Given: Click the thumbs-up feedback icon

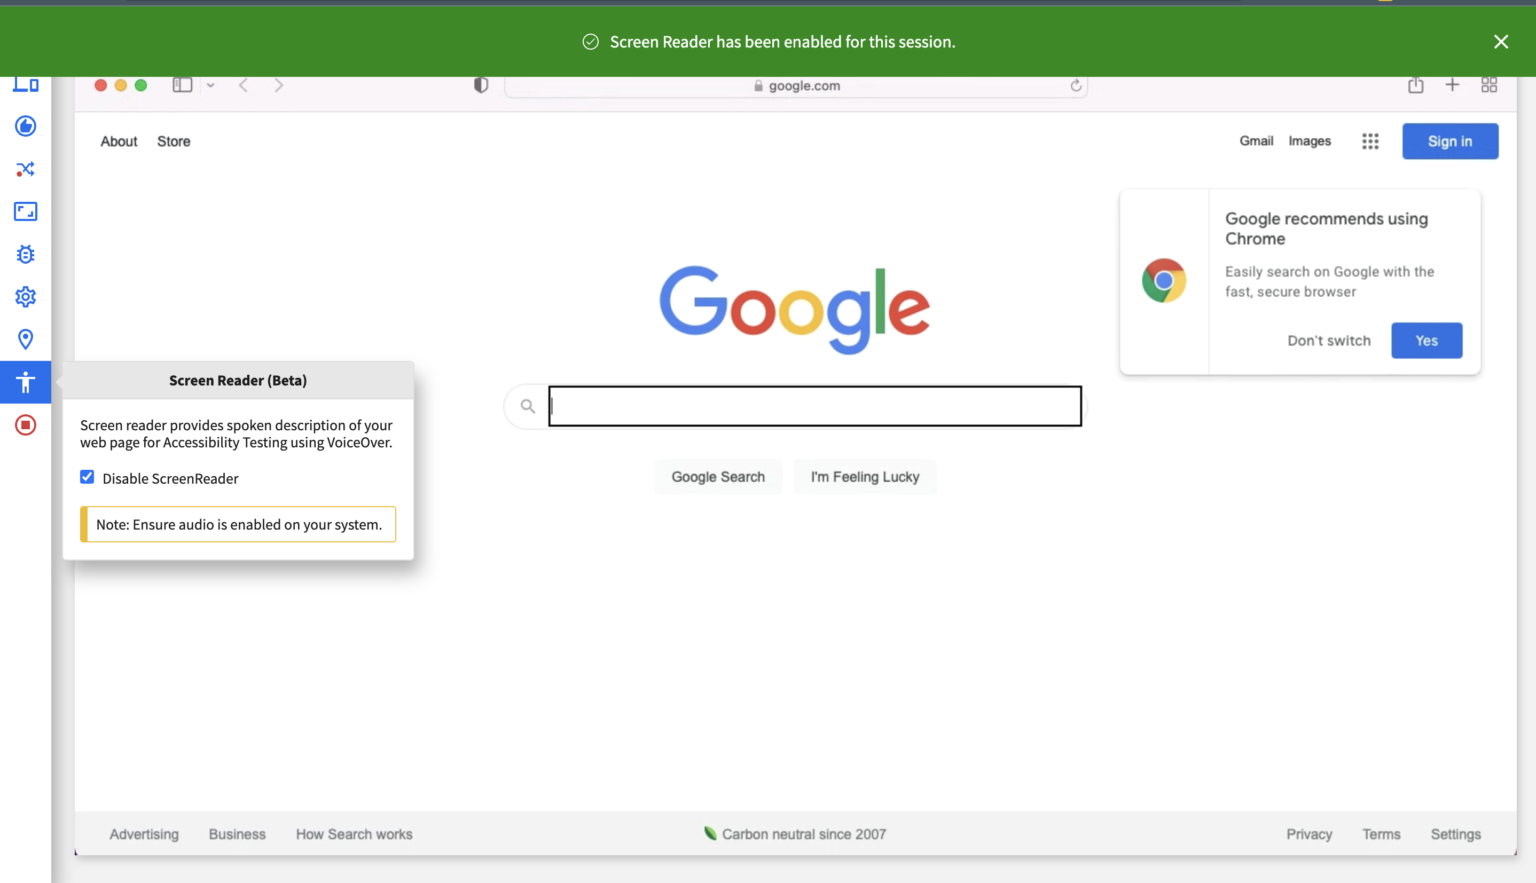Looking at the screenshot, I should coord(25,126).
